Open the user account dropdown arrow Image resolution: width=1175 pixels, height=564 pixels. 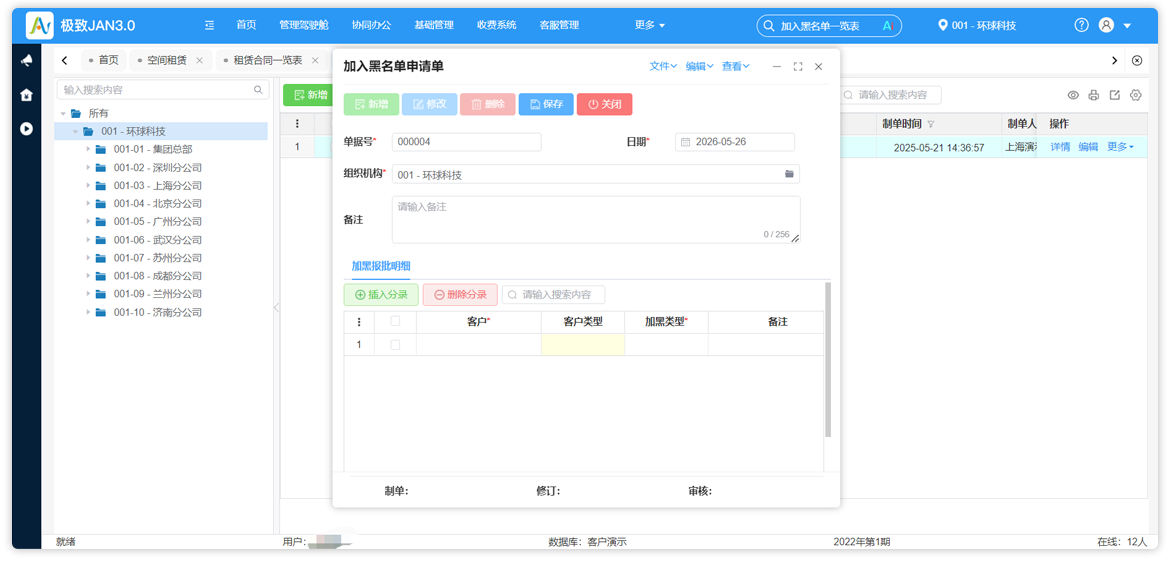pos(1127,25)
